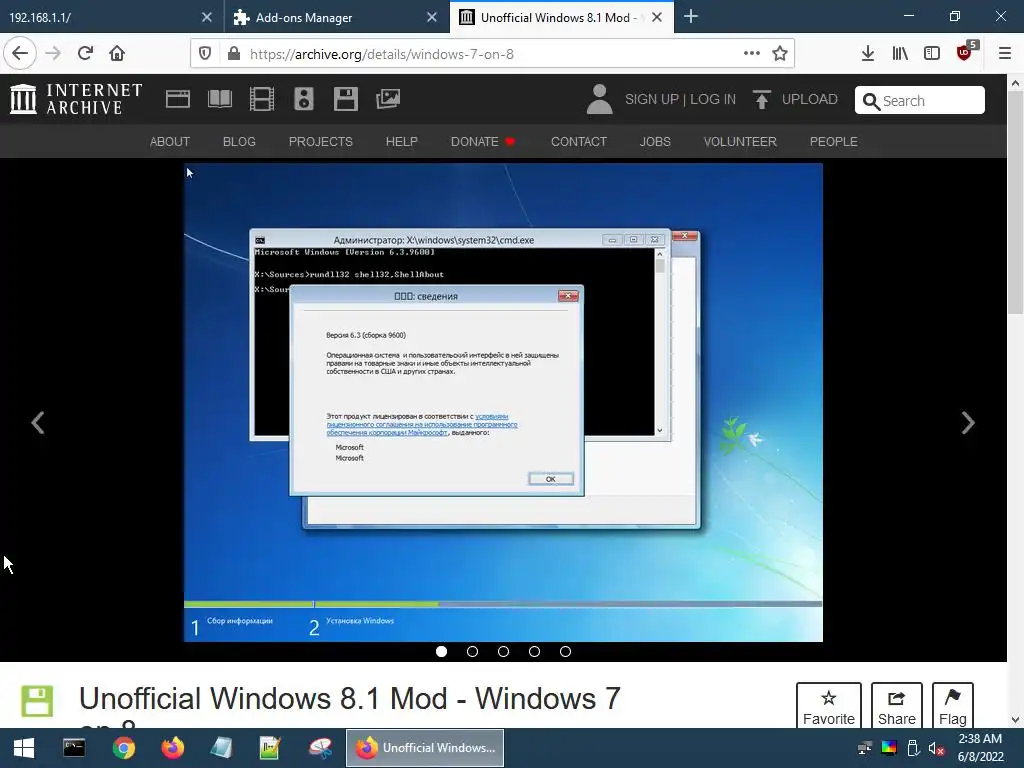Flag this archive item
The image size is (1024, 768).
click(x=953, y=705)
